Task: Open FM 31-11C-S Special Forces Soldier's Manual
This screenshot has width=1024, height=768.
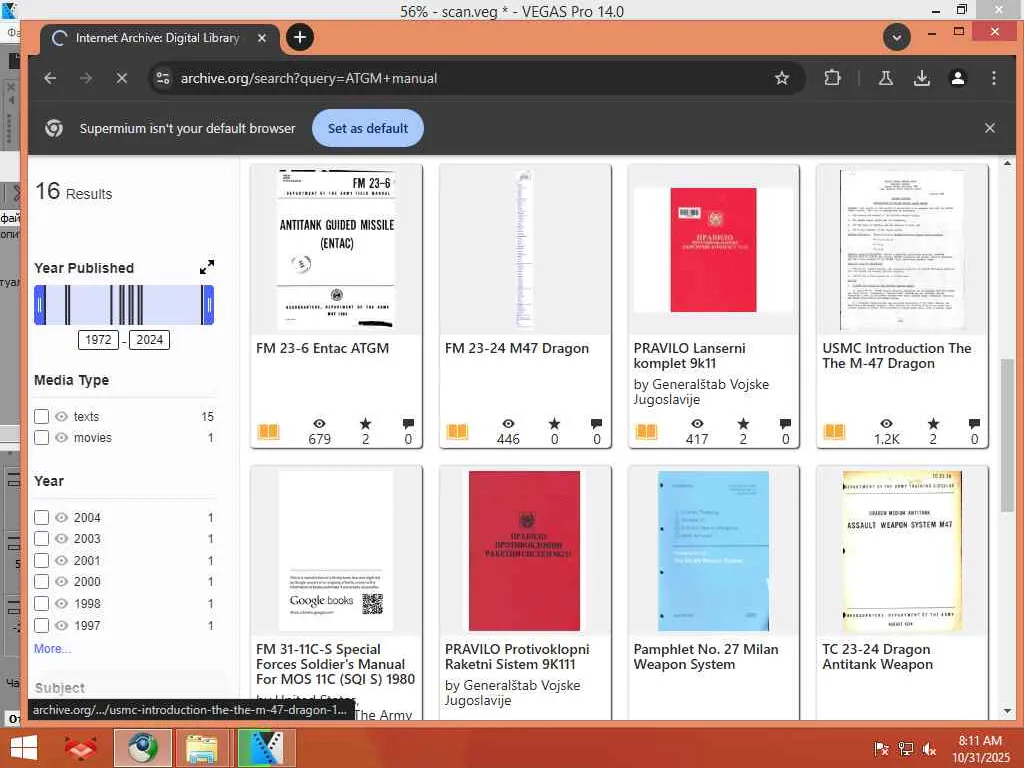Action: point(335,664)
